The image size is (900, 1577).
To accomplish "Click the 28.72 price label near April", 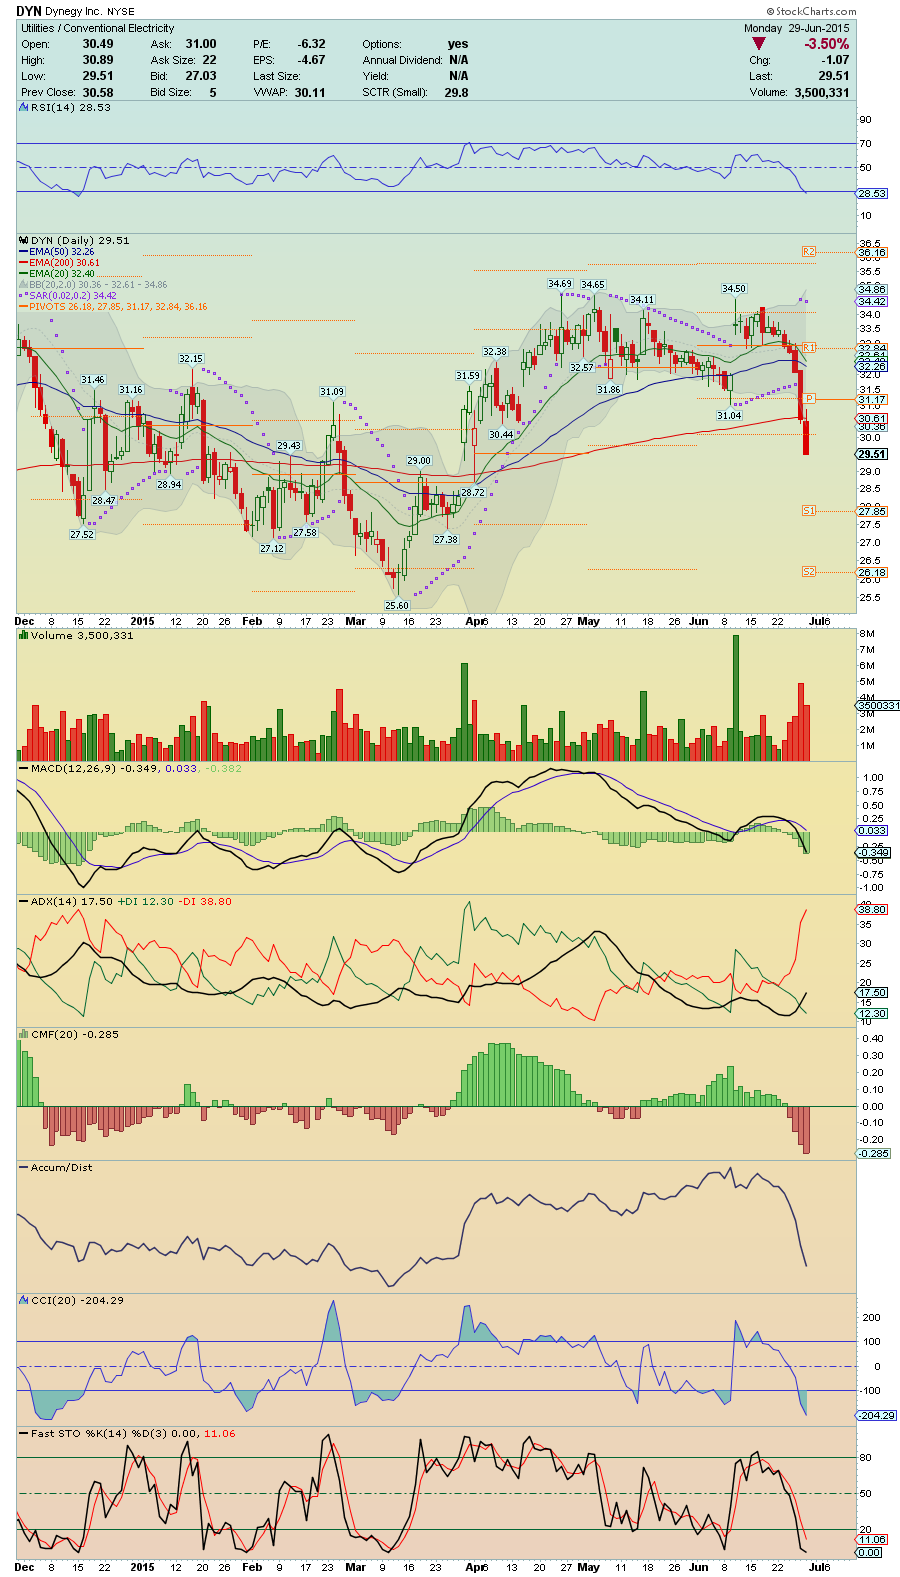I will click(x=472, y=492).
